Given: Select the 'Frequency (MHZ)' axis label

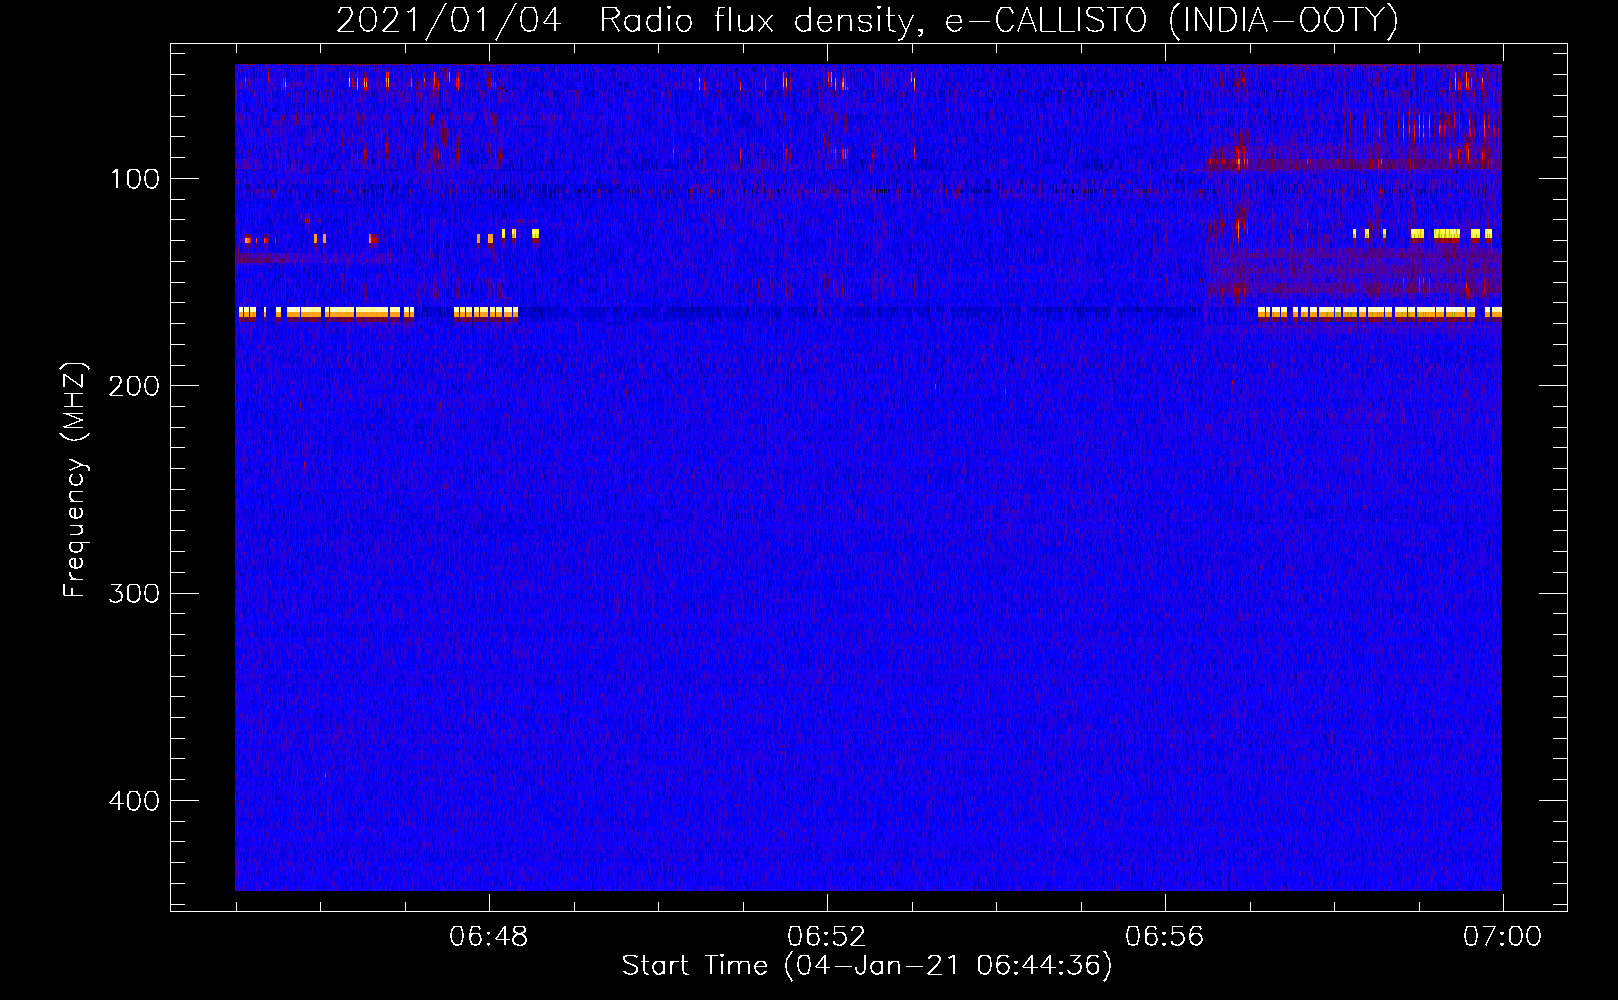Looking at the screenshot, I should pyautogui.click(x=75, y=480).
